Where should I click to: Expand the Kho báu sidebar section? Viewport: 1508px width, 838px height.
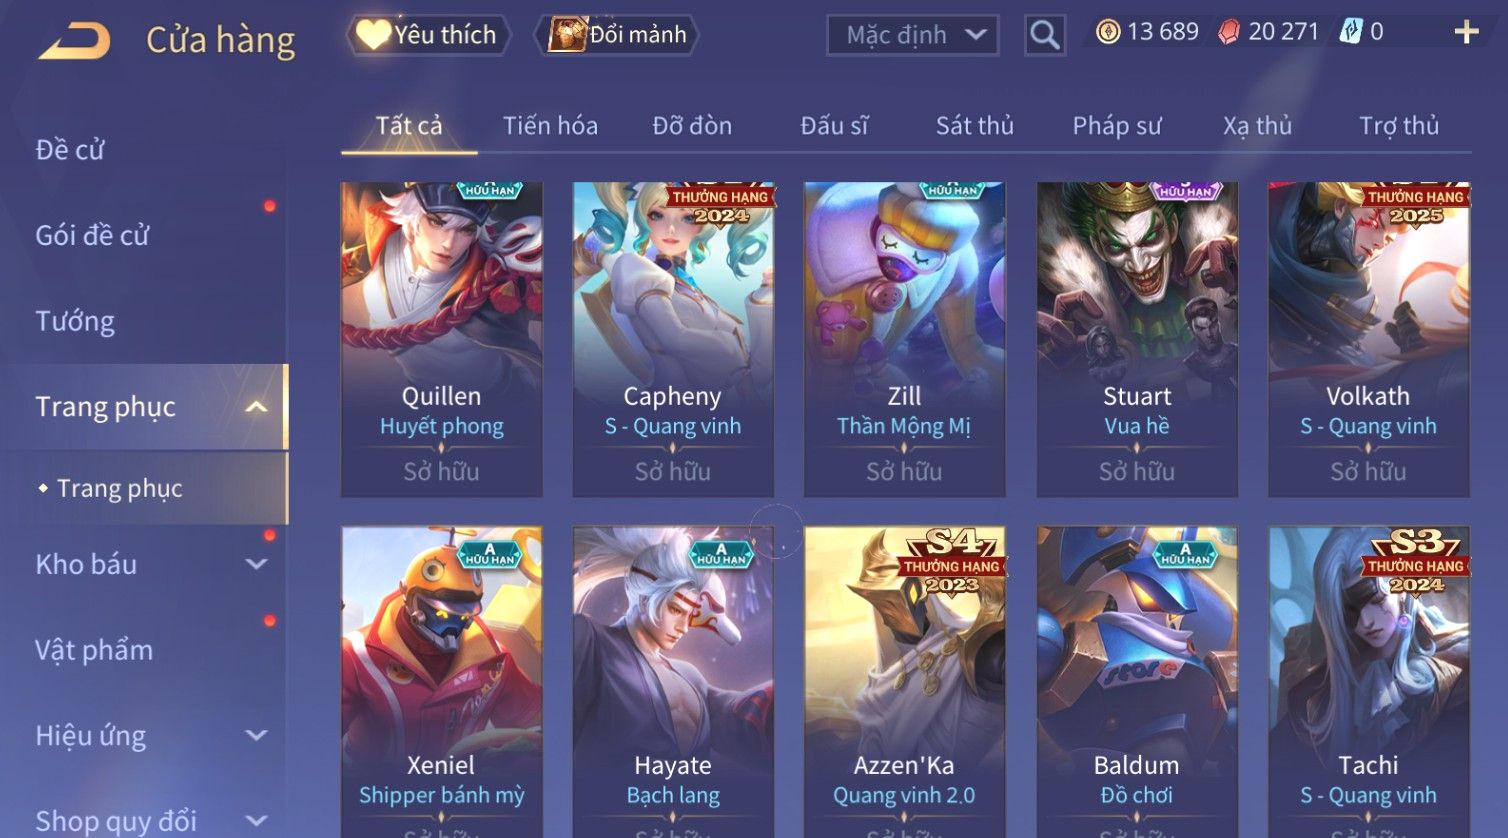pyautogui.click(x=256, y=564)
